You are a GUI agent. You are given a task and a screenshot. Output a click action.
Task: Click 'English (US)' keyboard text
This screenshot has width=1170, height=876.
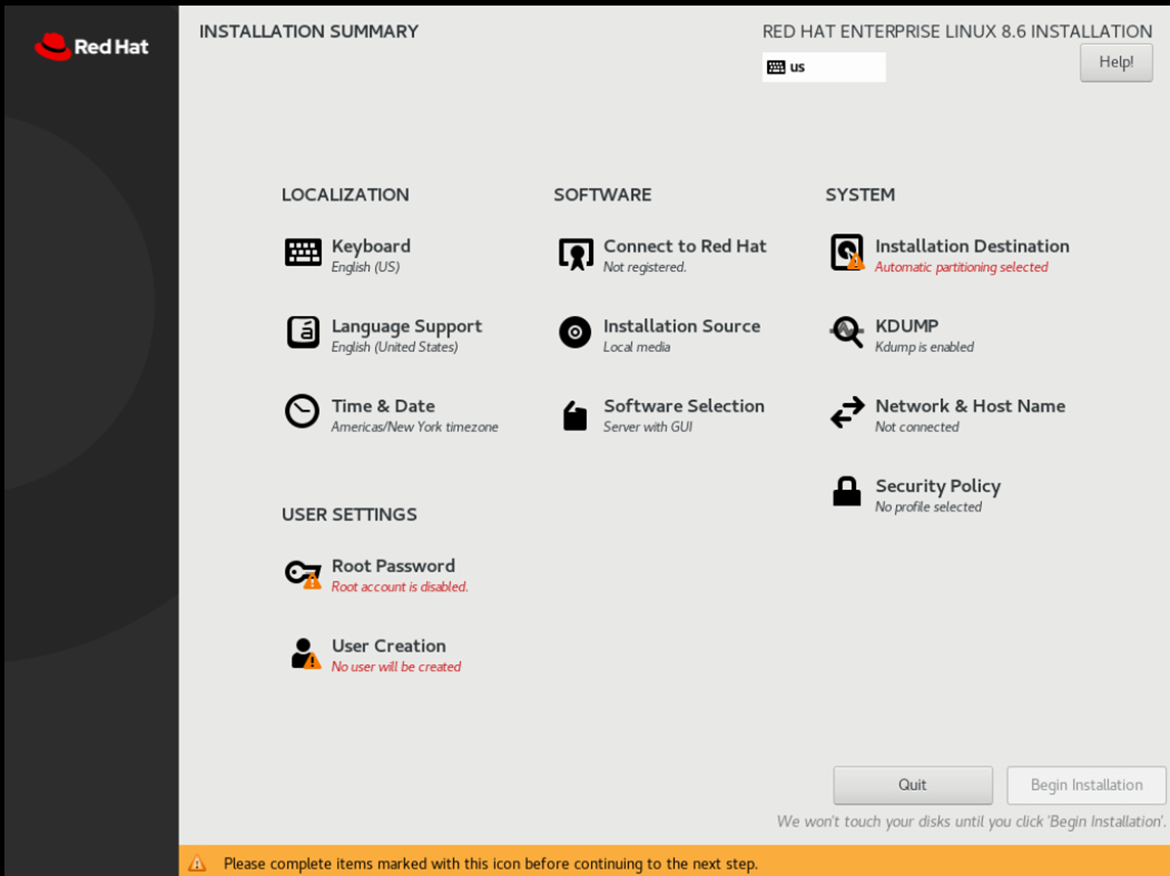coord(365,267)
